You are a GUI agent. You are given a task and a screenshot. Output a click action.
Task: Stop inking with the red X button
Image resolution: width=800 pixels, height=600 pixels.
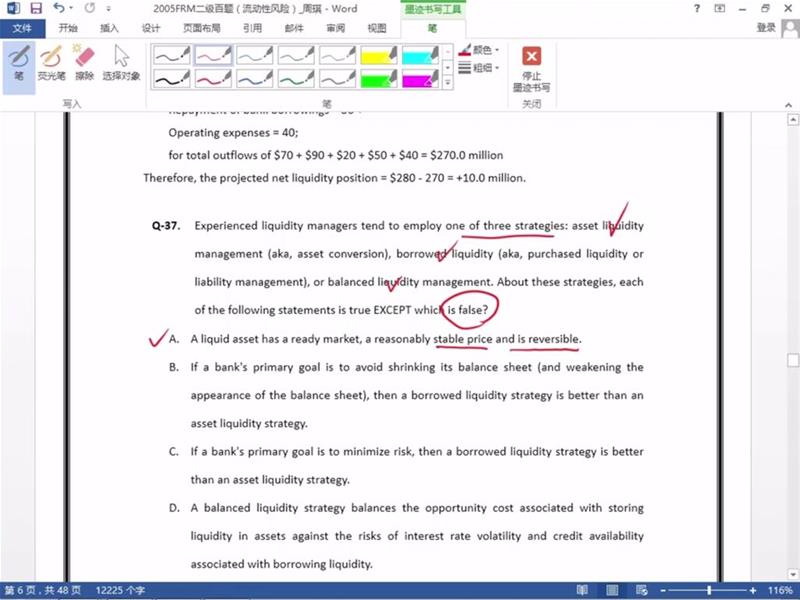click(x=531, y=68)
